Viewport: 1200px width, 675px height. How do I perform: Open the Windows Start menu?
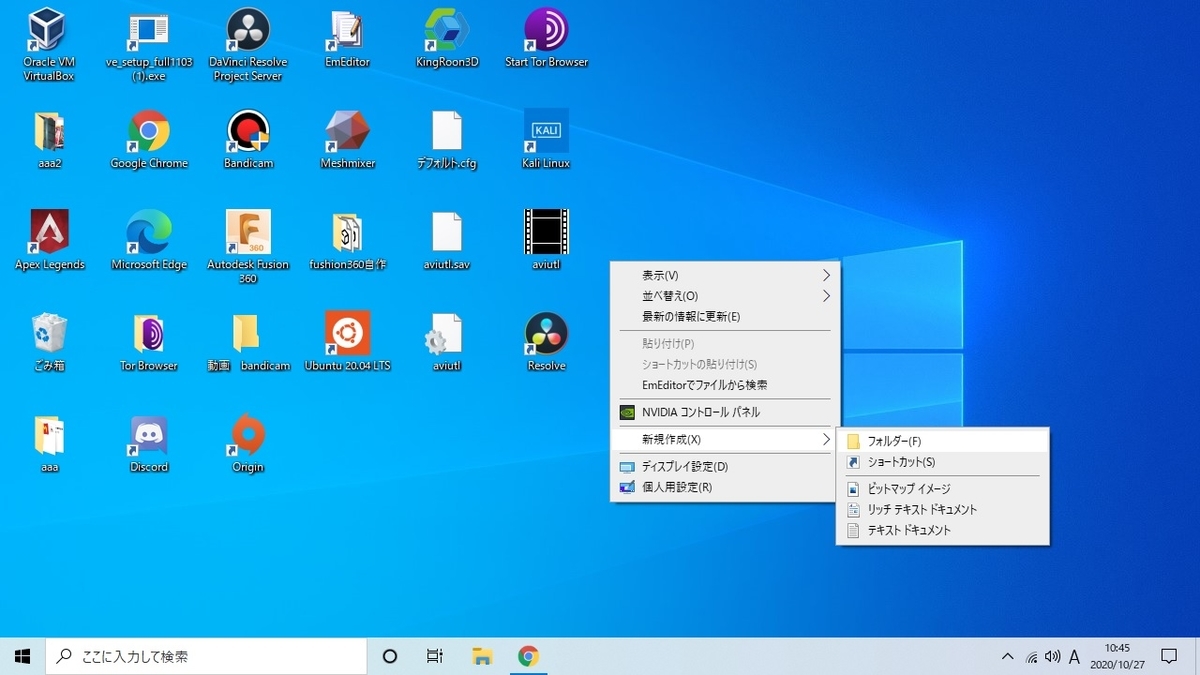[23, 656]
